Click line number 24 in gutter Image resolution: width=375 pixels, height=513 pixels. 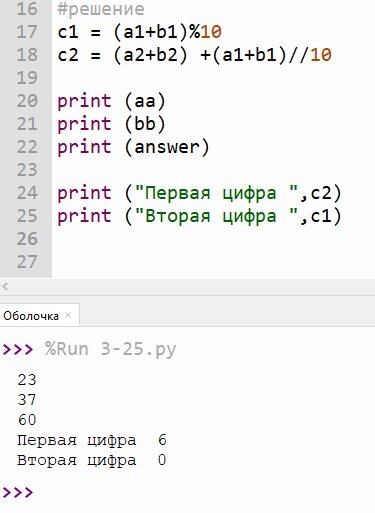pyautogui.click(x=26, y=193)
